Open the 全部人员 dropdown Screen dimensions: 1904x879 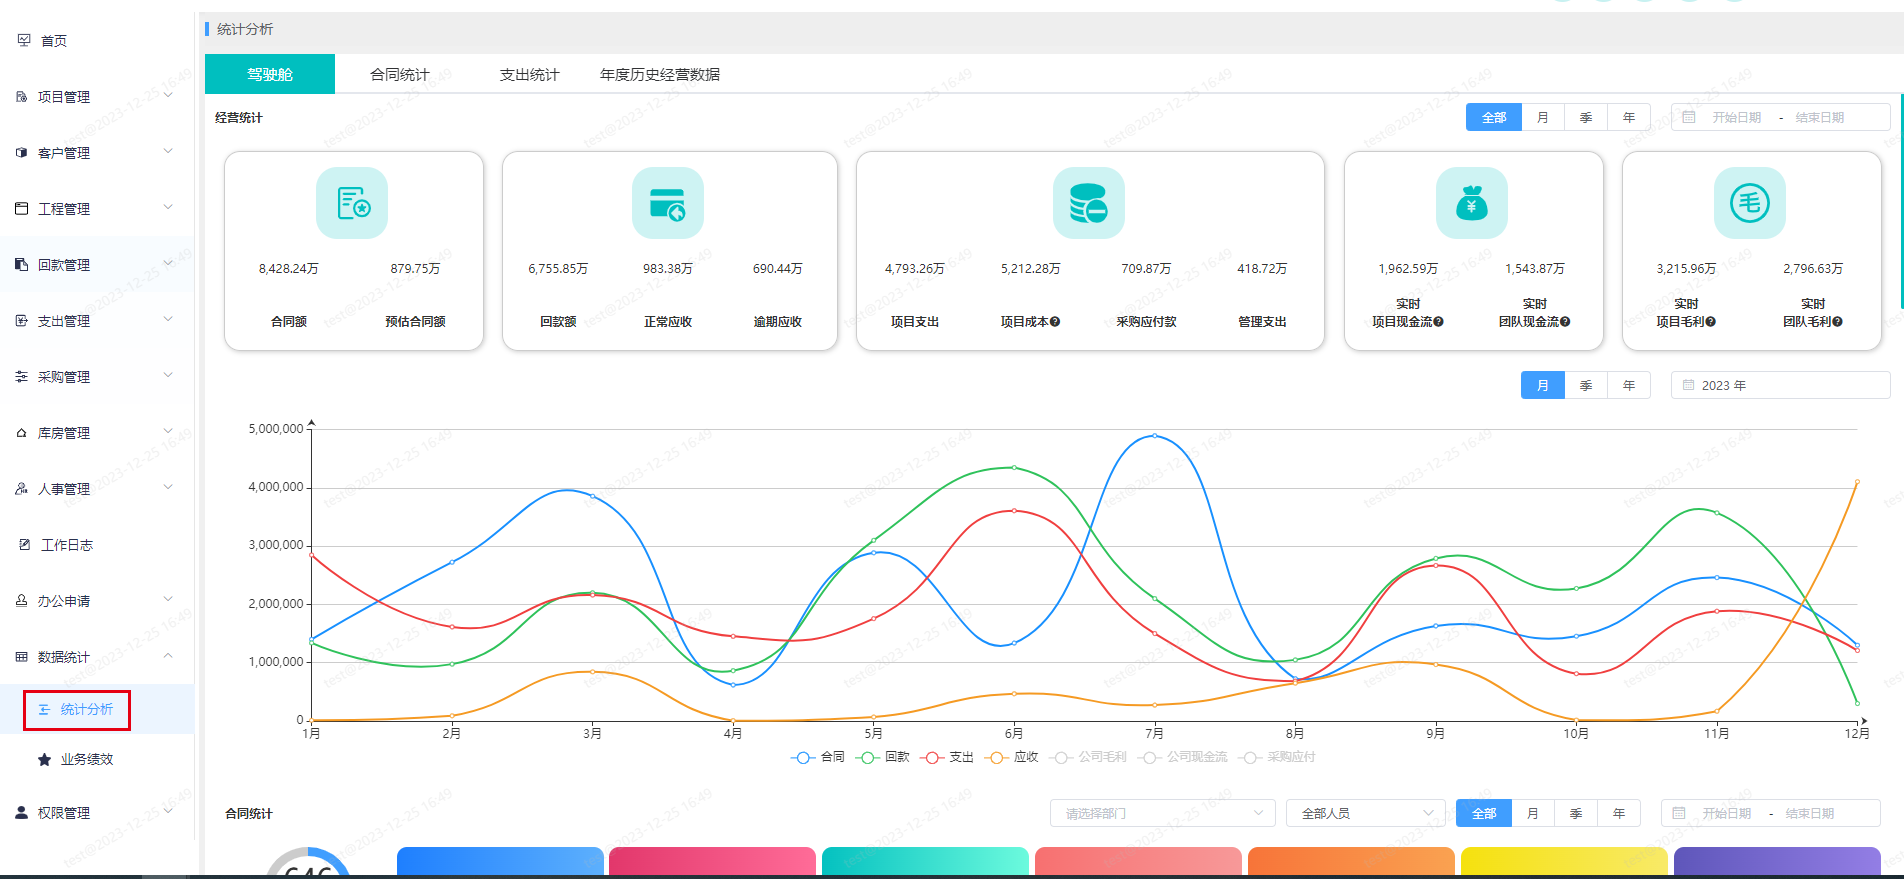(x=1366, y=813)
